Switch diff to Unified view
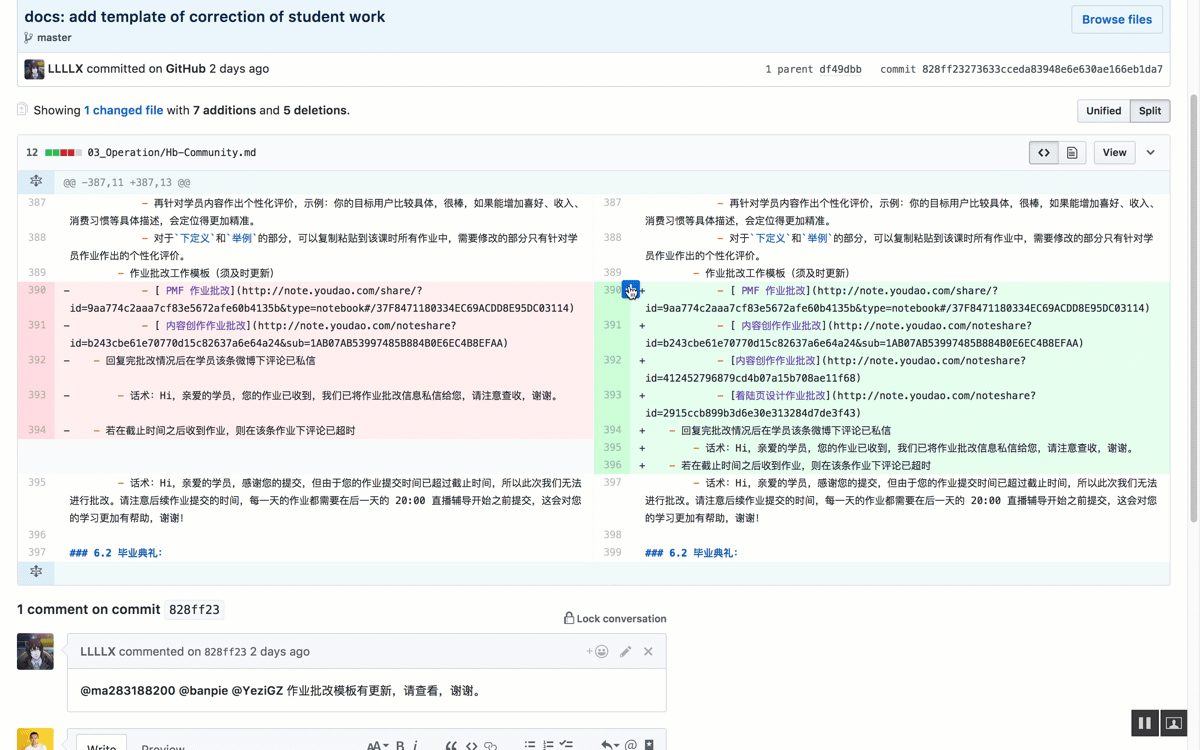The image size is (1200, 750). click(1103, 111)
